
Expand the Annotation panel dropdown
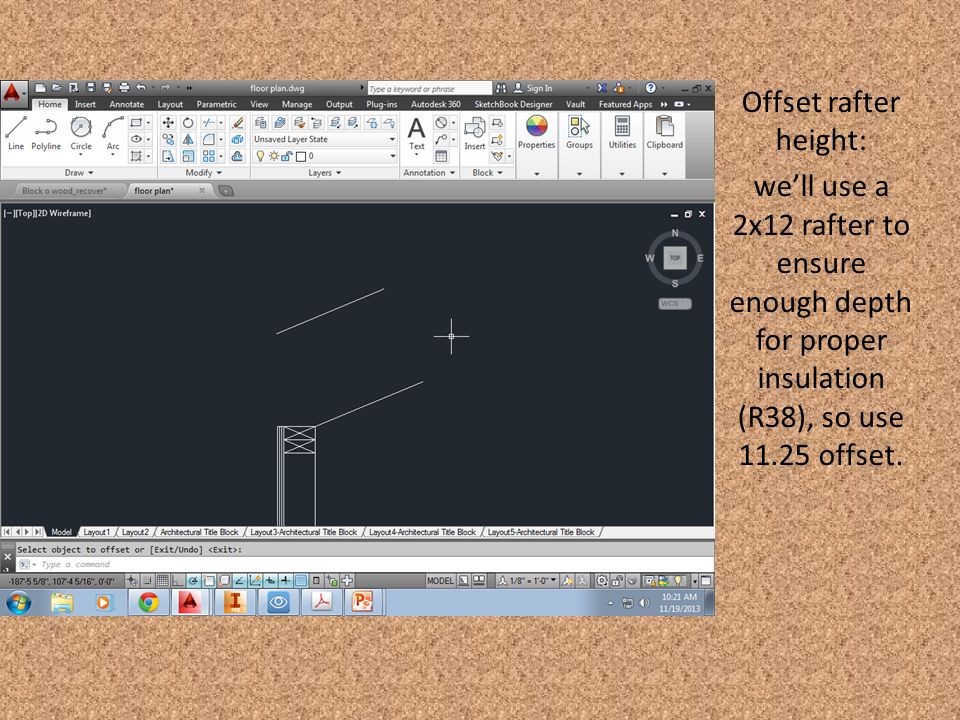[x=429, y=173]
